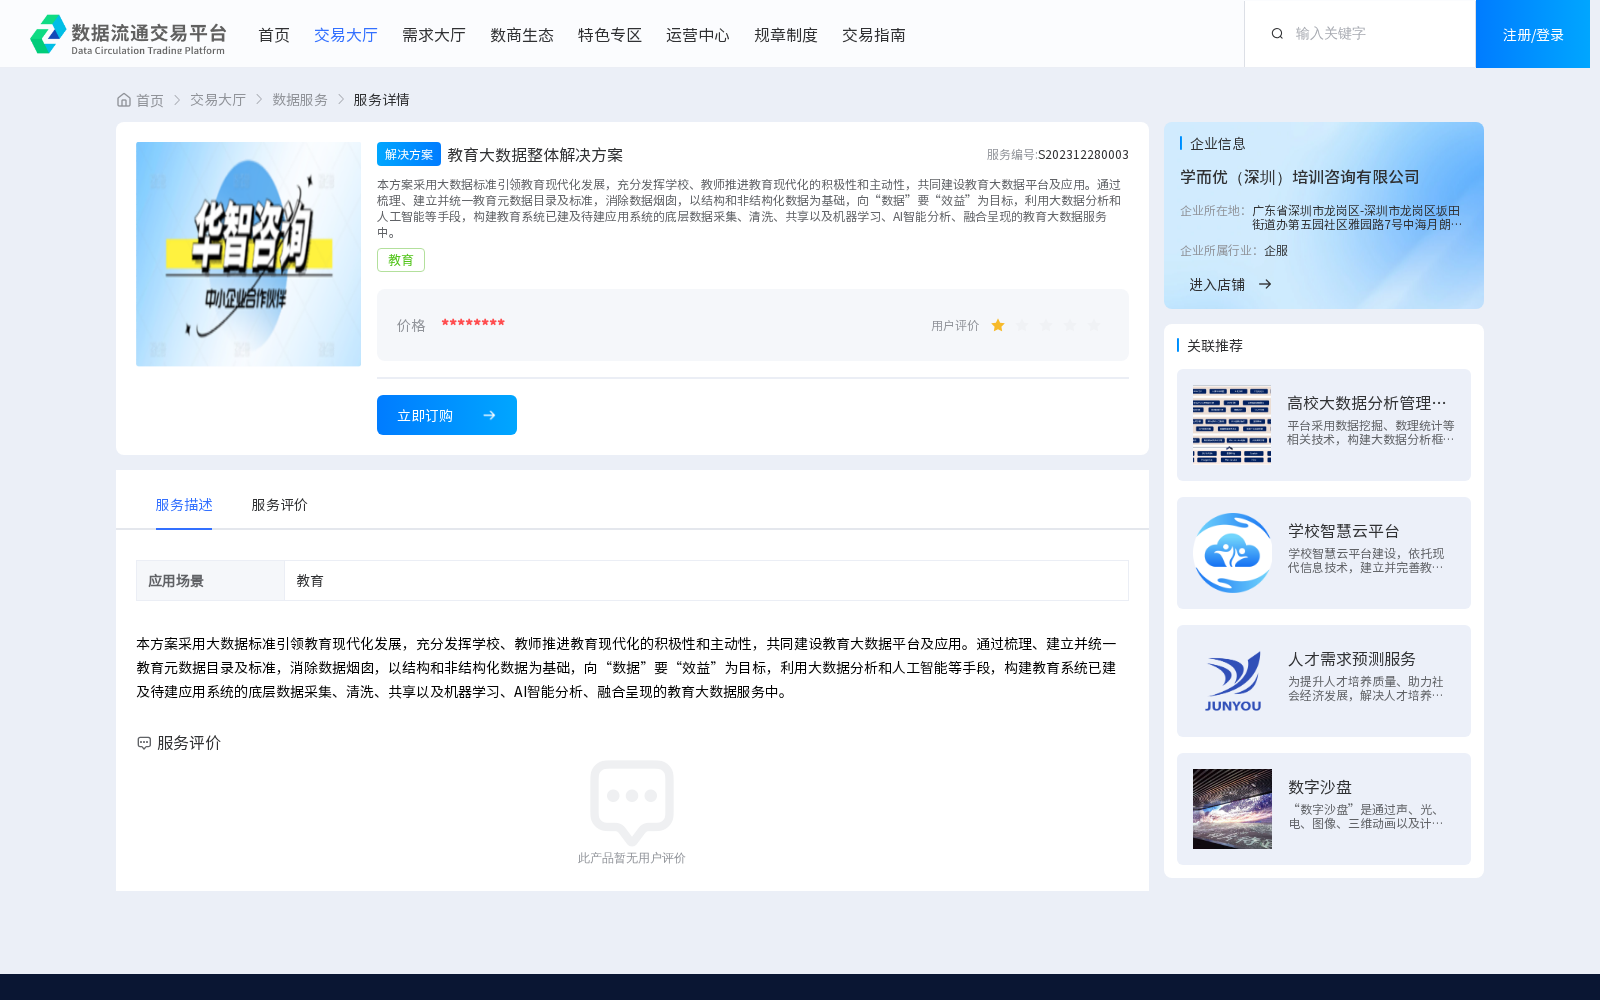The width and height of the screenshot is (1600, 1000).
Task: Click 进入店铺 link
Action: (1217, 285)
